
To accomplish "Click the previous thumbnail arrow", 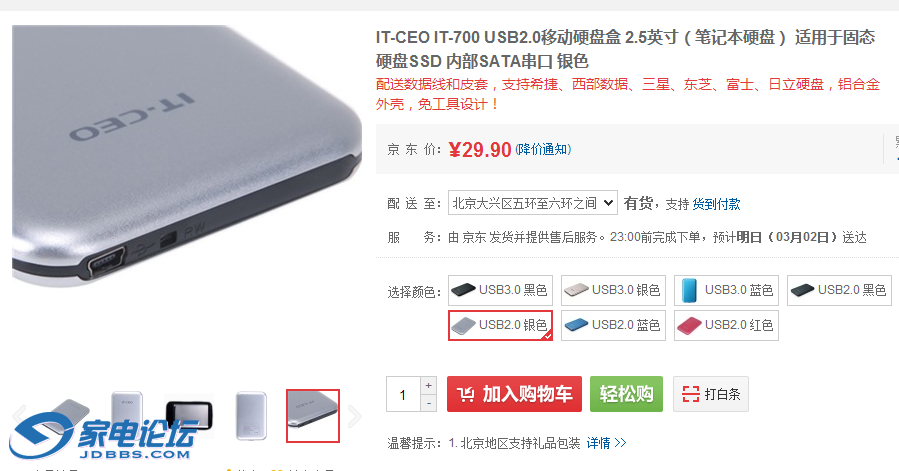I will click(19, 414).
